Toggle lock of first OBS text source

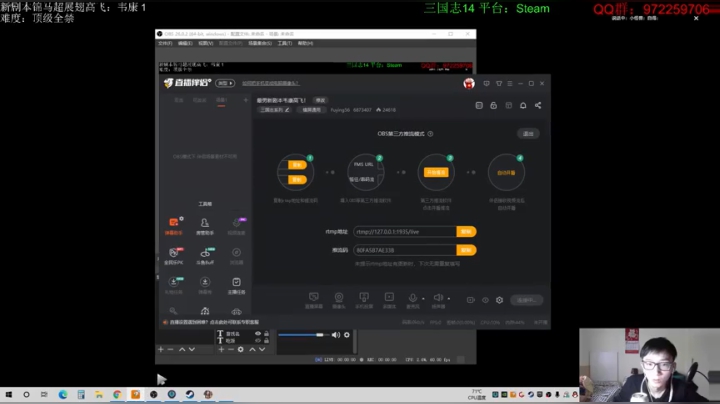(x=266, y=334)
